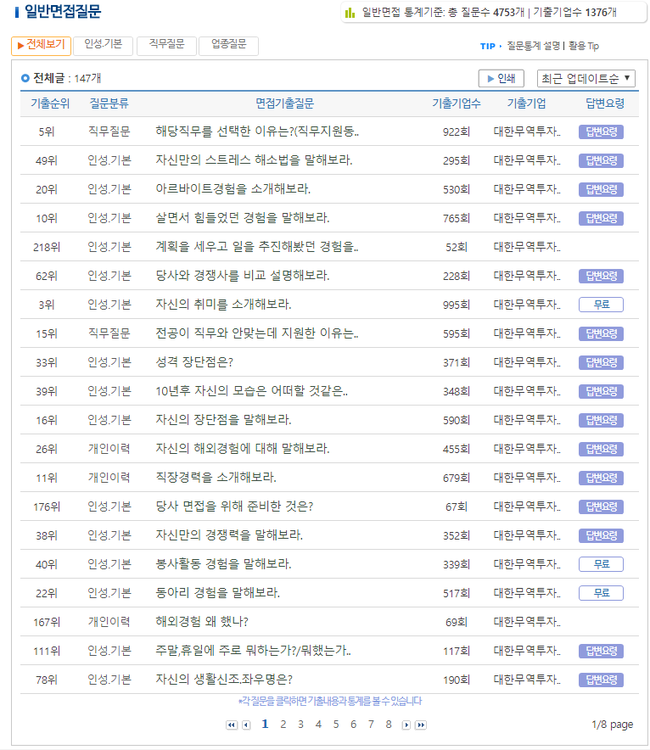Click 답변요령 for 생활신조,좌우명 question

click(601, 680)
